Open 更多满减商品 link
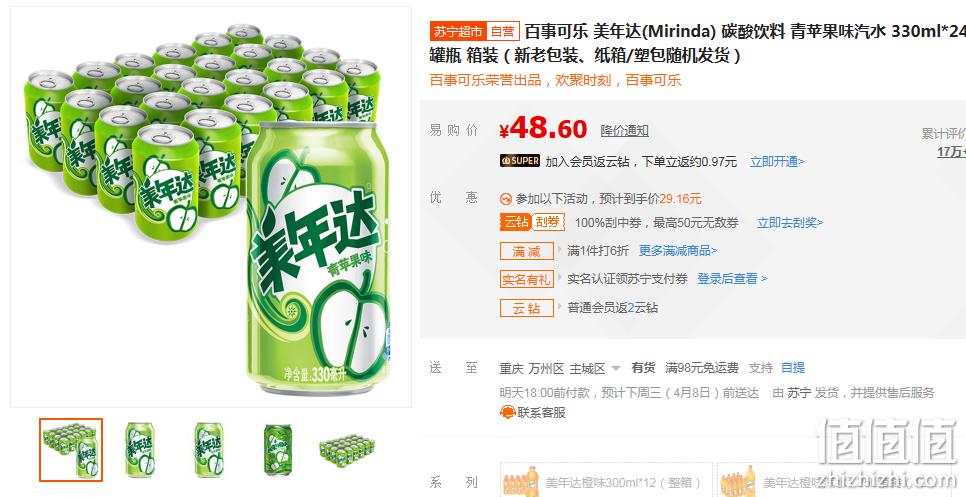 pos(678,251)
